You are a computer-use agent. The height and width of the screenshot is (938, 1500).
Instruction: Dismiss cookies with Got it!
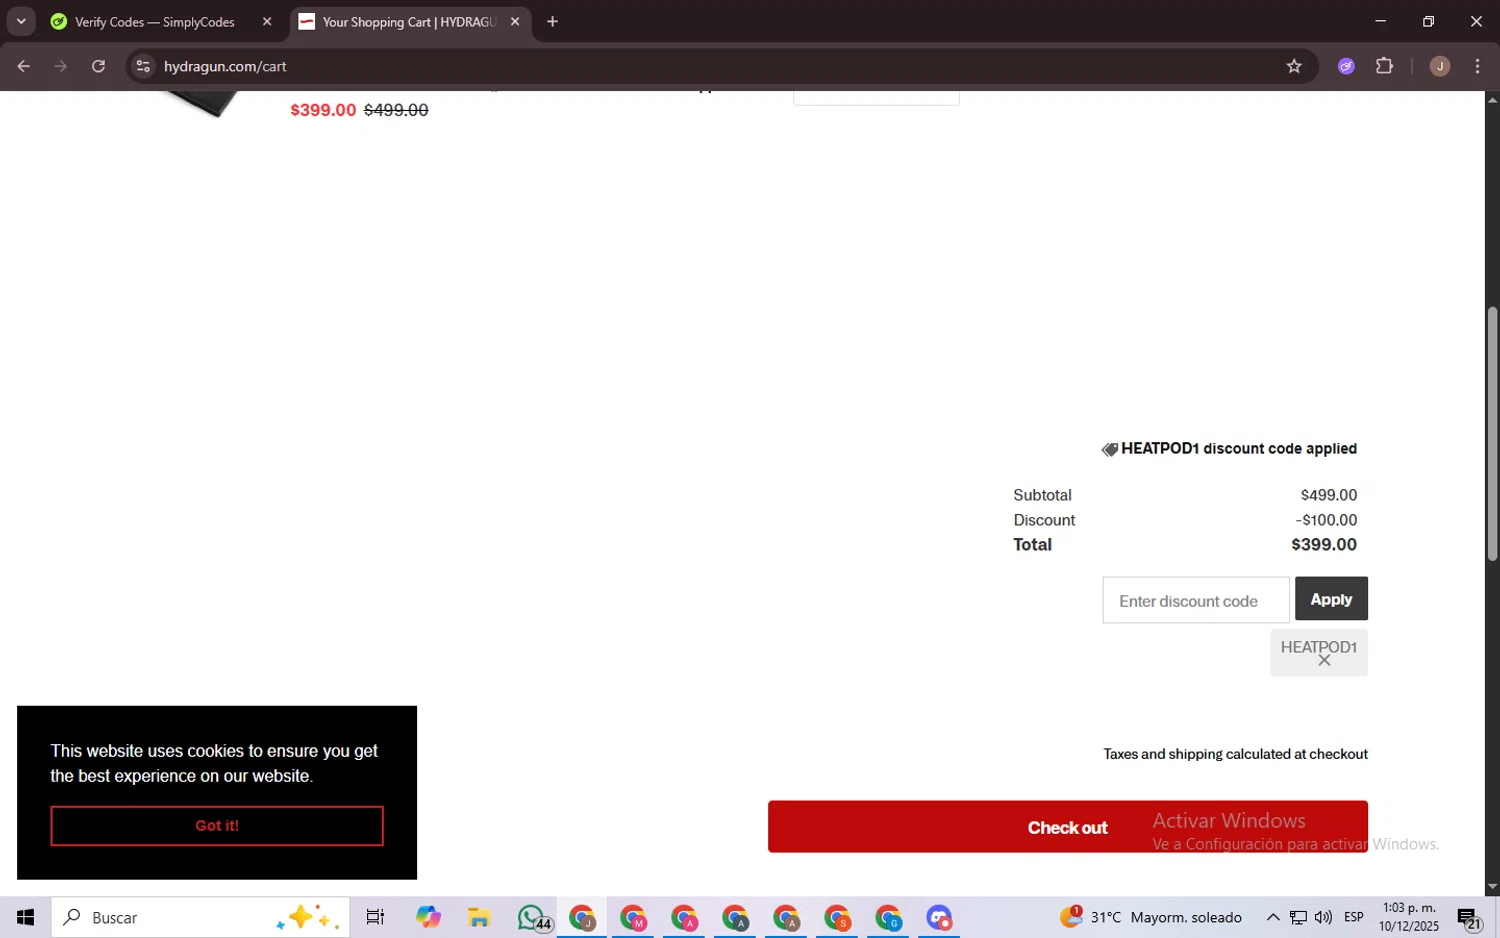coord(217,826)
